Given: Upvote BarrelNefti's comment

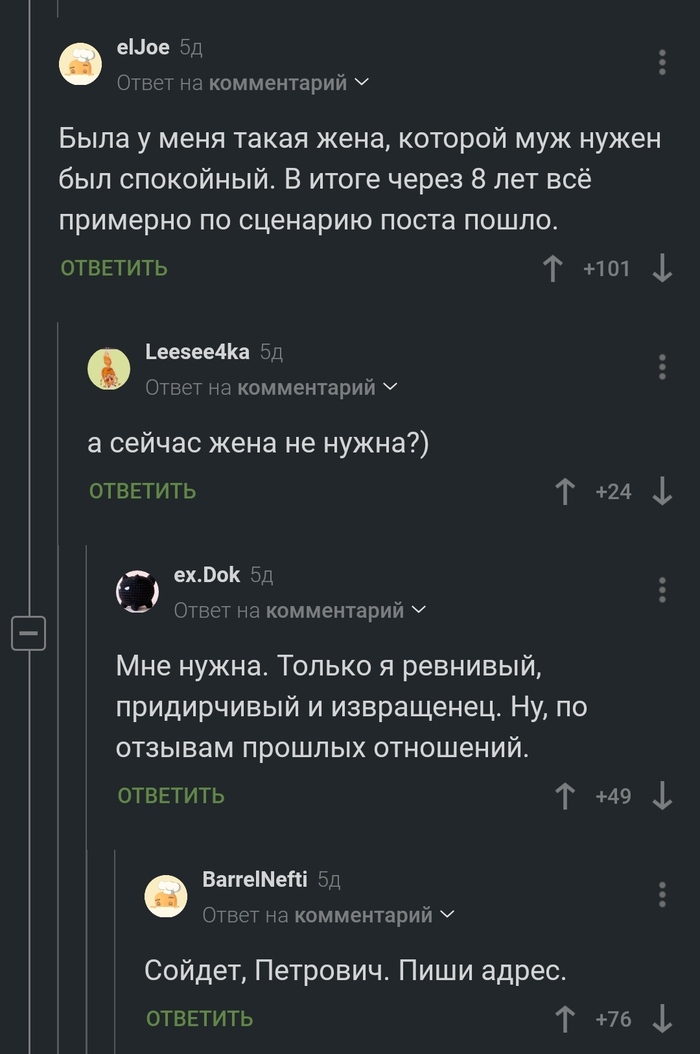Looking at the screenshot, I should point(565,1019).
